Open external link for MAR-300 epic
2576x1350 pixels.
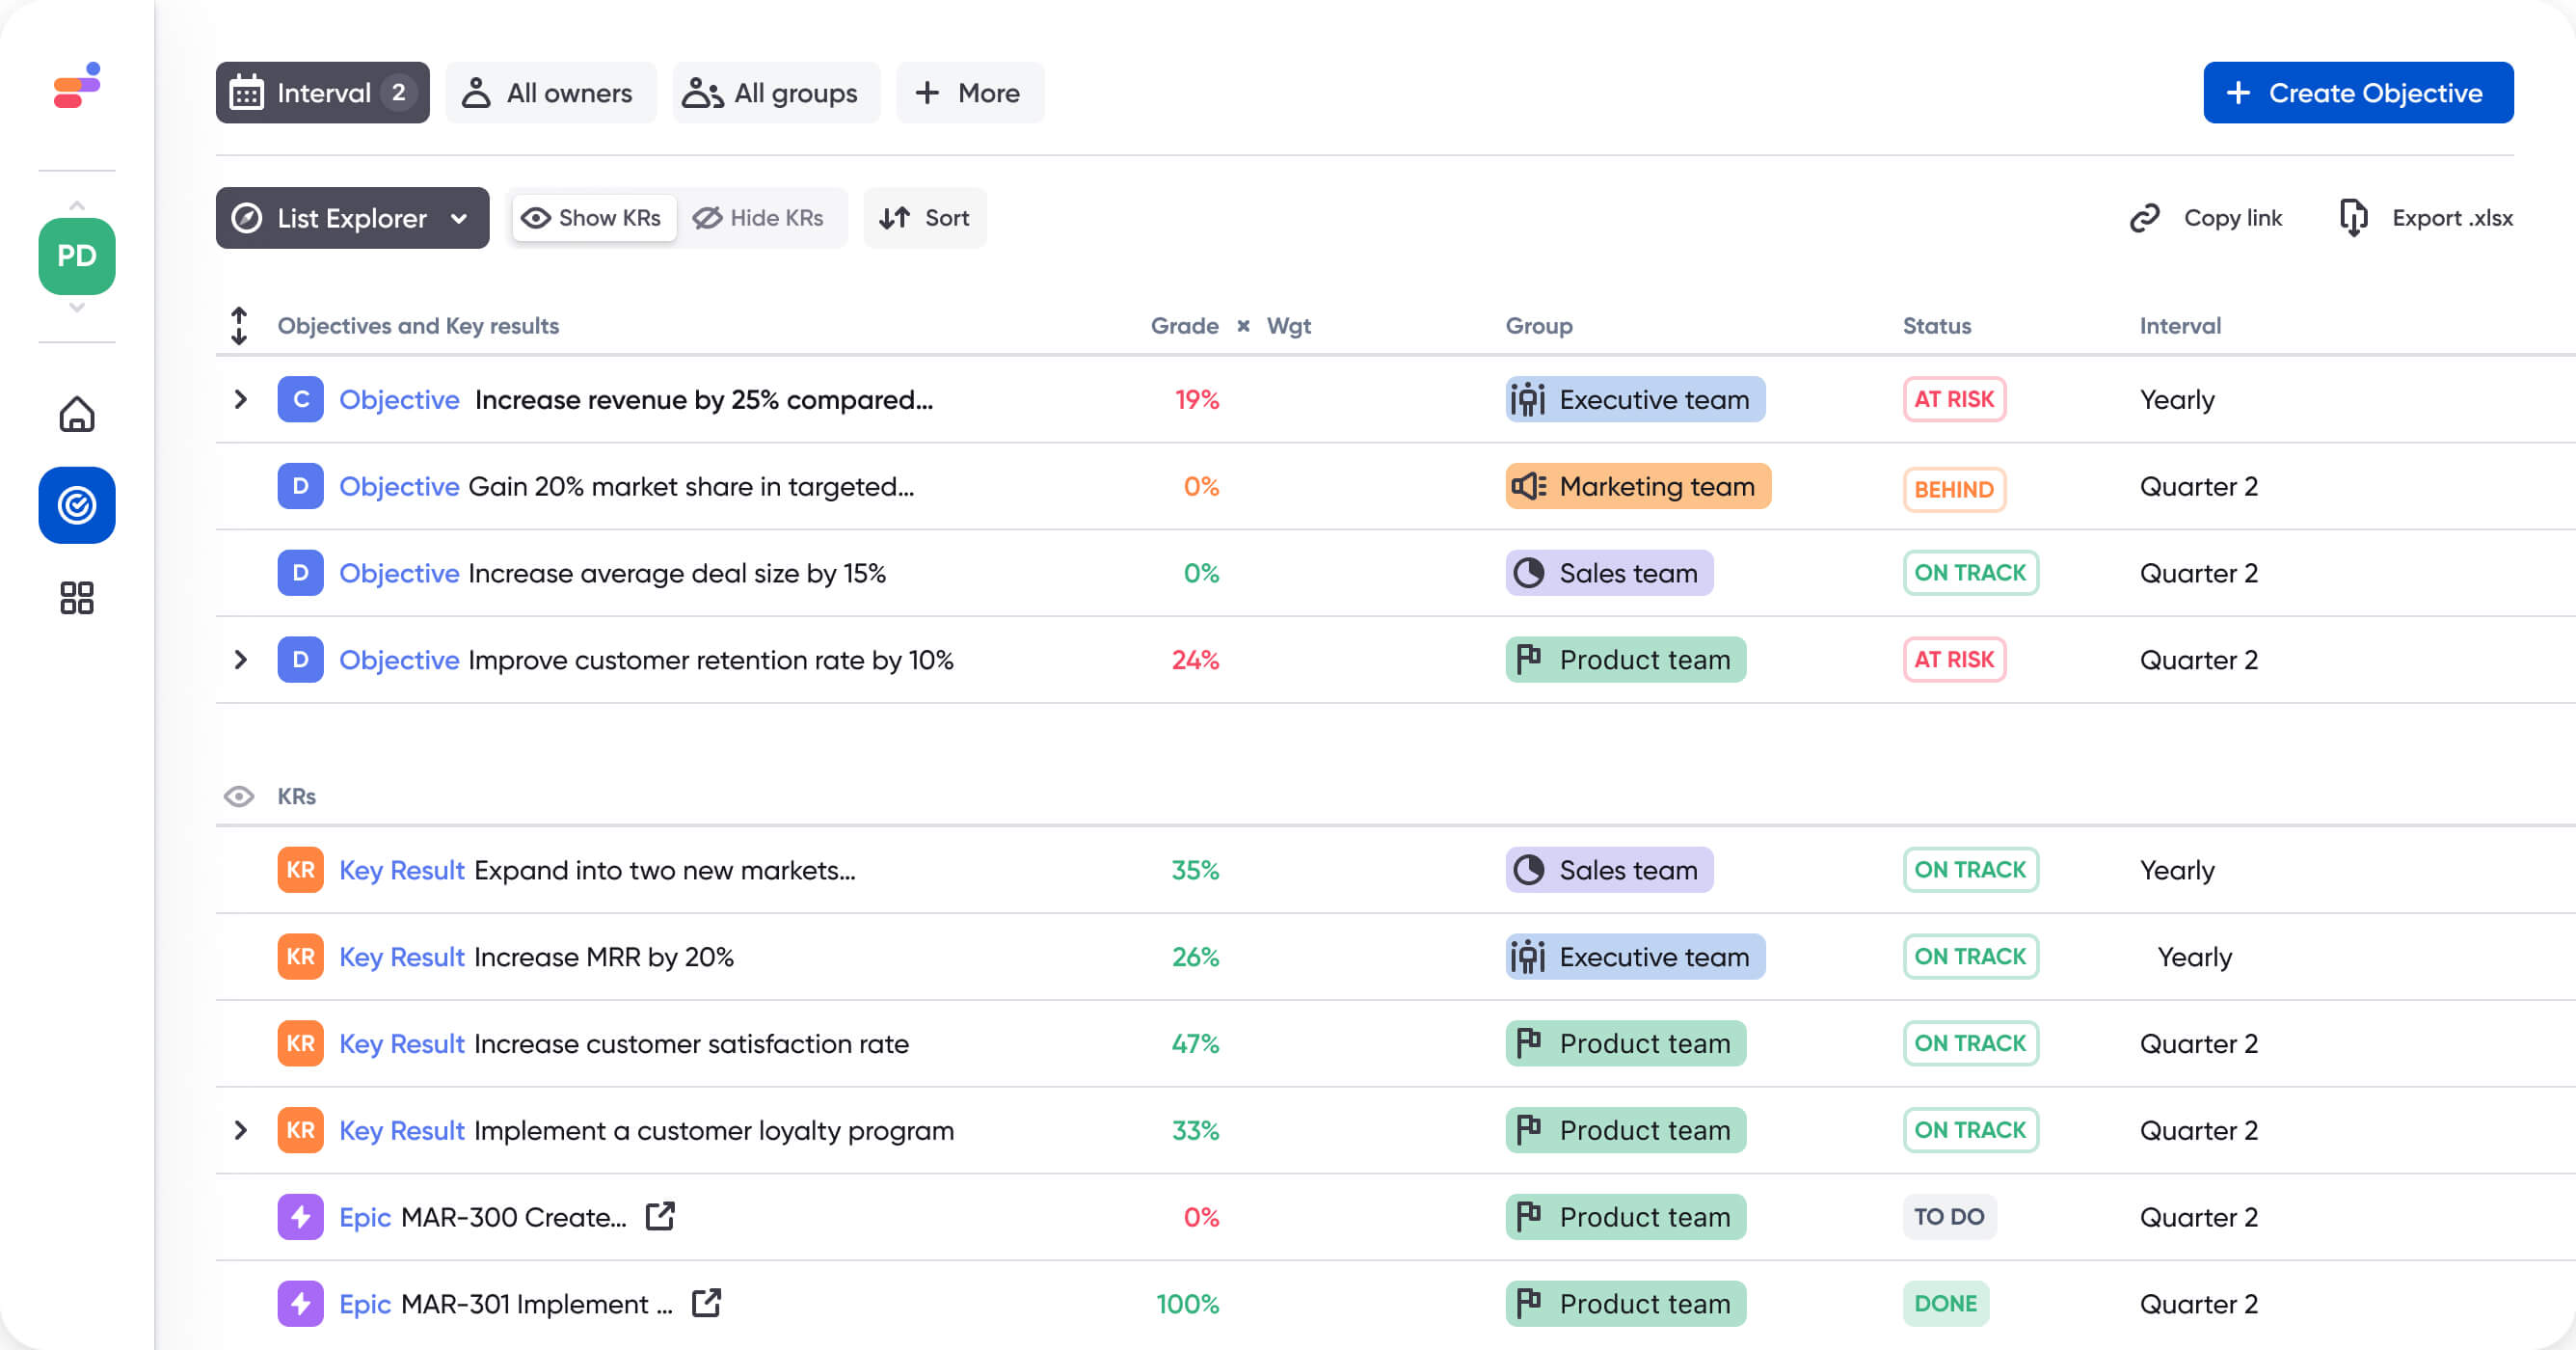click(x=660, y=1216)
